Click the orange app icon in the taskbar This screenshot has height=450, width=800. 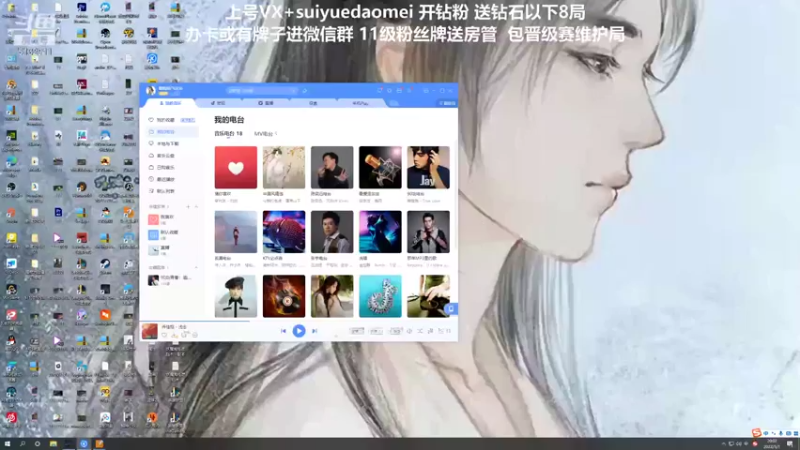tap(99, 444)
